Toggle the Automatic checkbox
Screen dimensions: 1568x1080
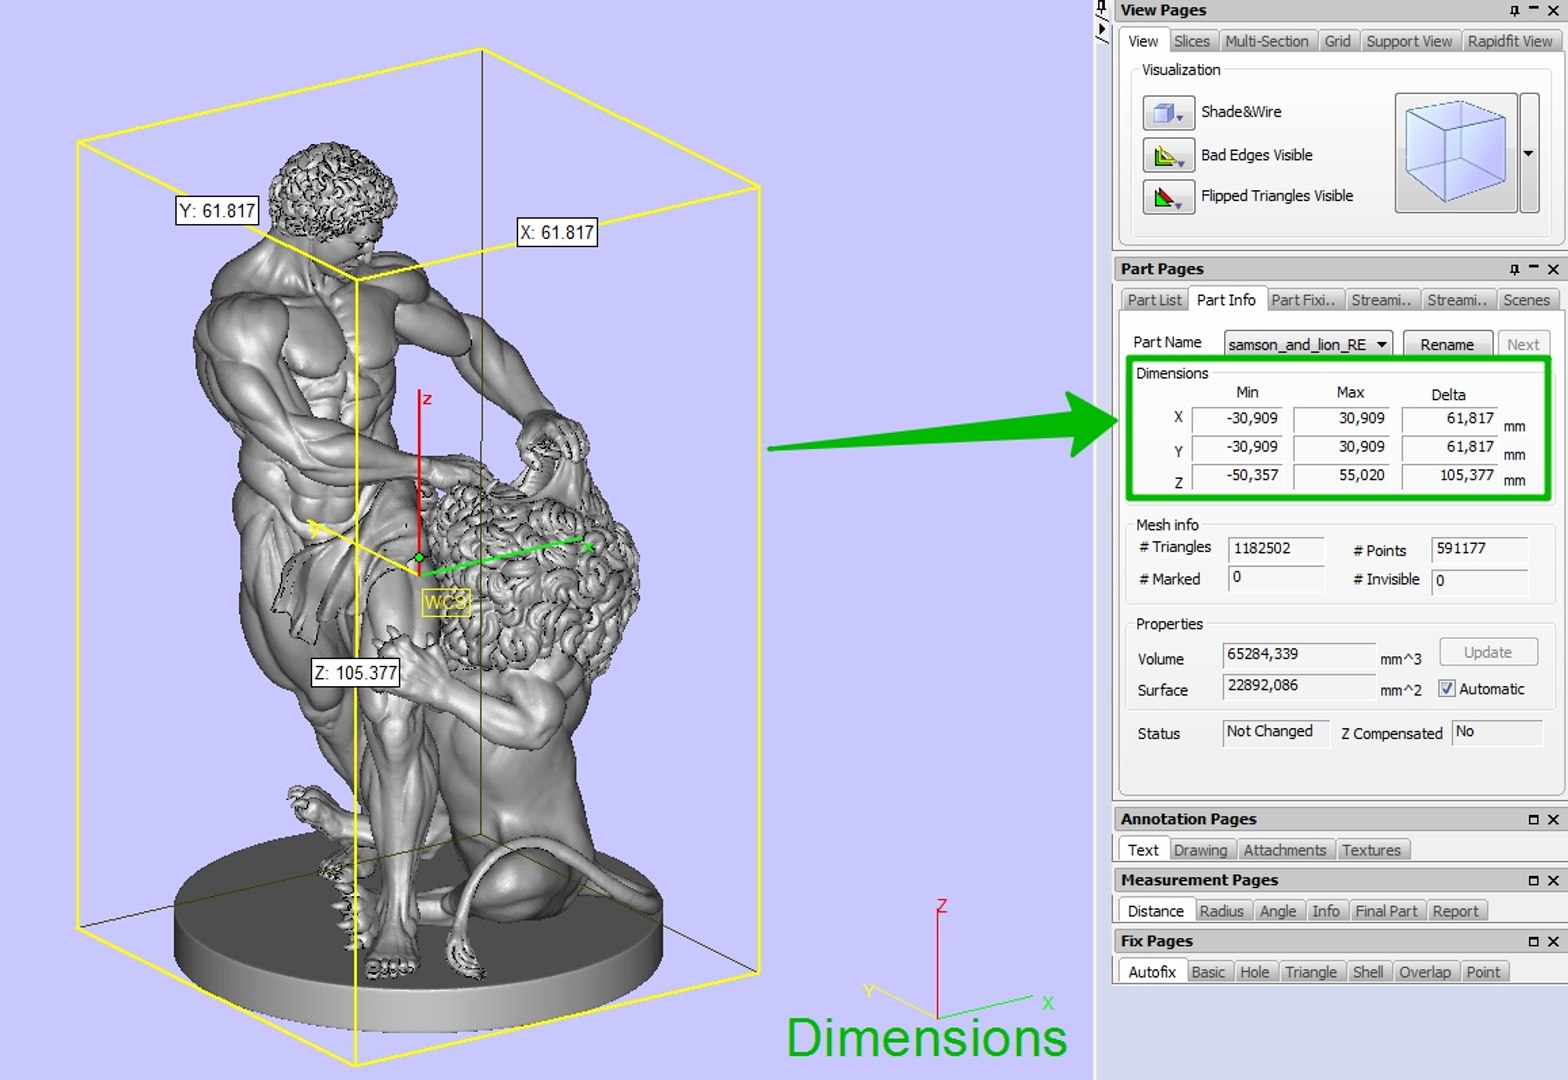1446,689
